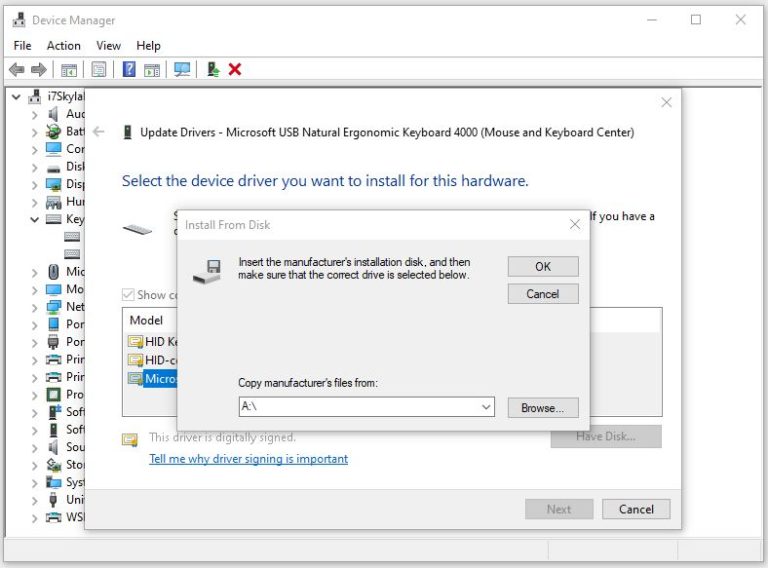Image resolution: width=768 pixels, height=568 pixels.
Task: Click the Browse... button
Action: coord(543,408)
